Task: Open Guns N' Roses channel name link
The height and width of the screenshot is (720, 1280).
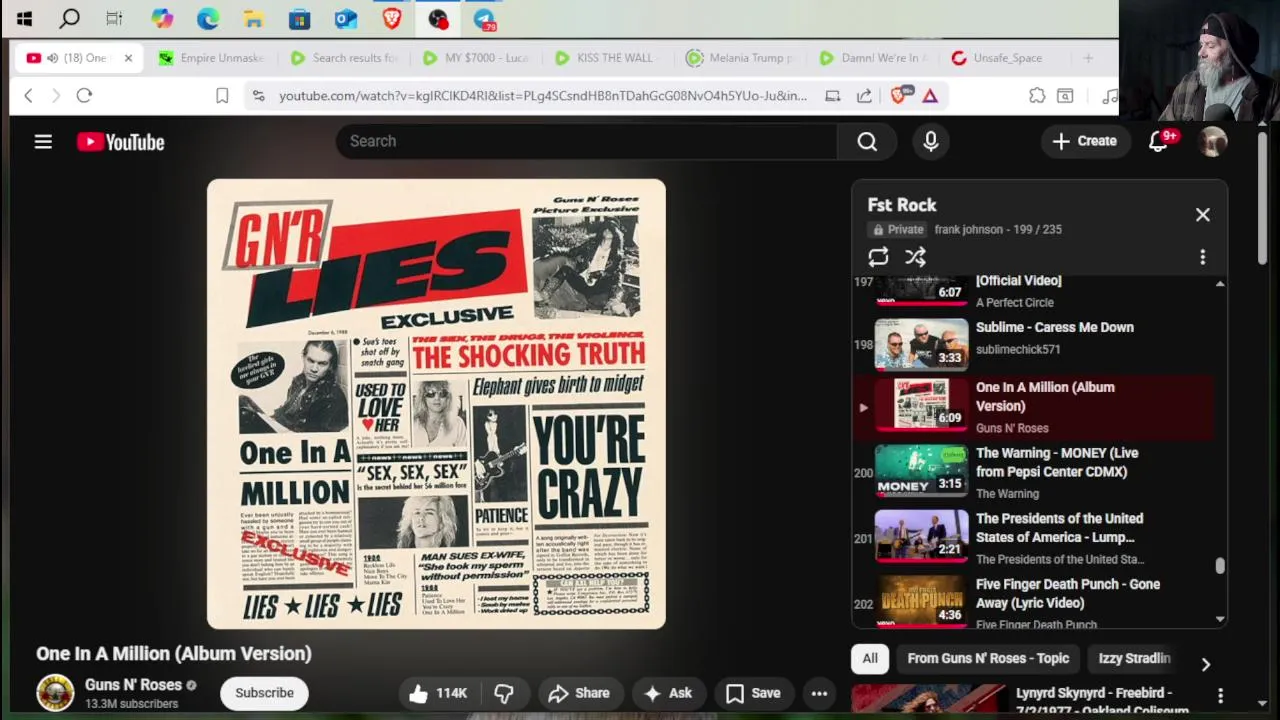Action: (133, 685)
